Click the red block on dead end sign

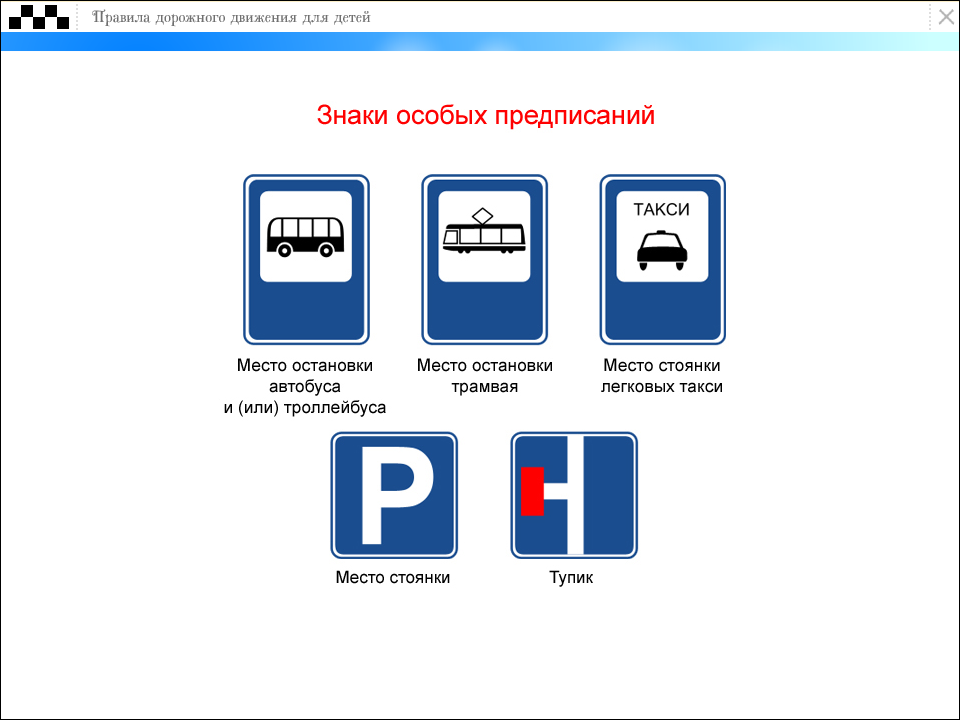532,491
